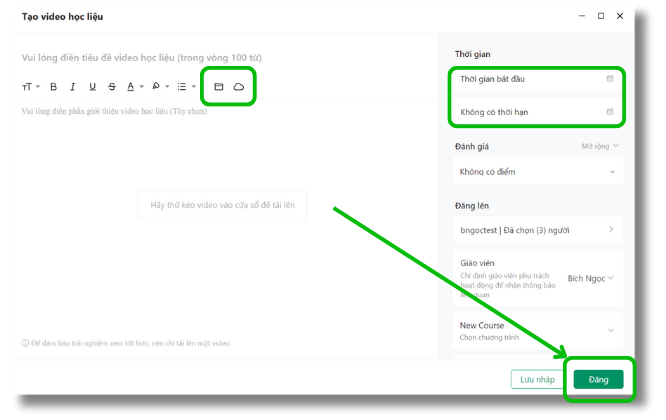Open the bngoctest recipients selector
666x420 pixels.
(537, 230)
